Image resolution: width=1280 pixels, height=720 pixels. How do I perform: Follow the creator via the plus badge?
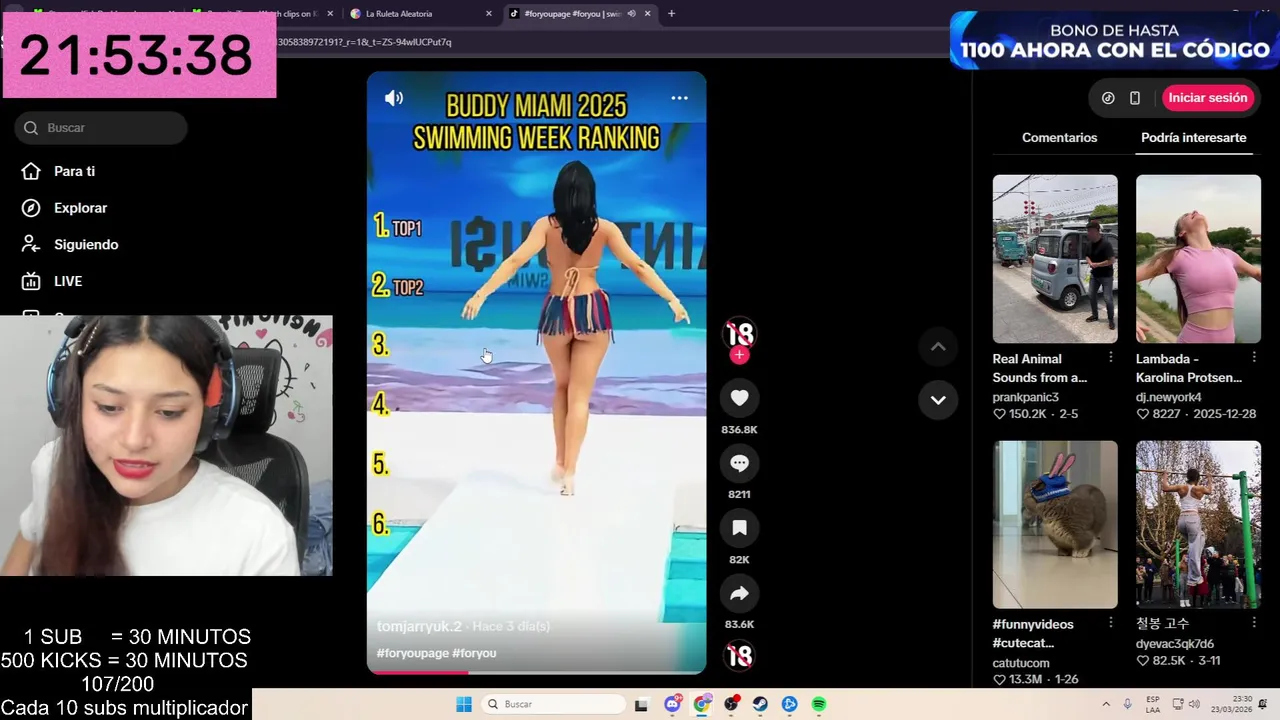[739, 355]
